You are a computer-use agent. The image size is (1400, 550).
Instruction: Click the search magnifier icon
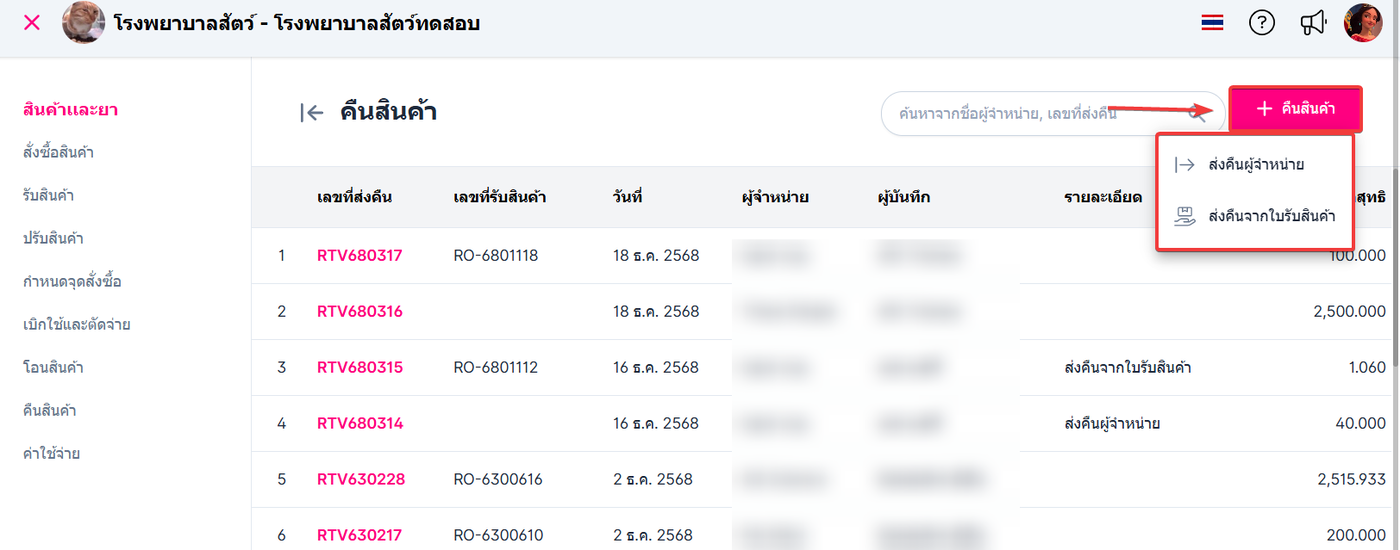(x=1196, y=114)
